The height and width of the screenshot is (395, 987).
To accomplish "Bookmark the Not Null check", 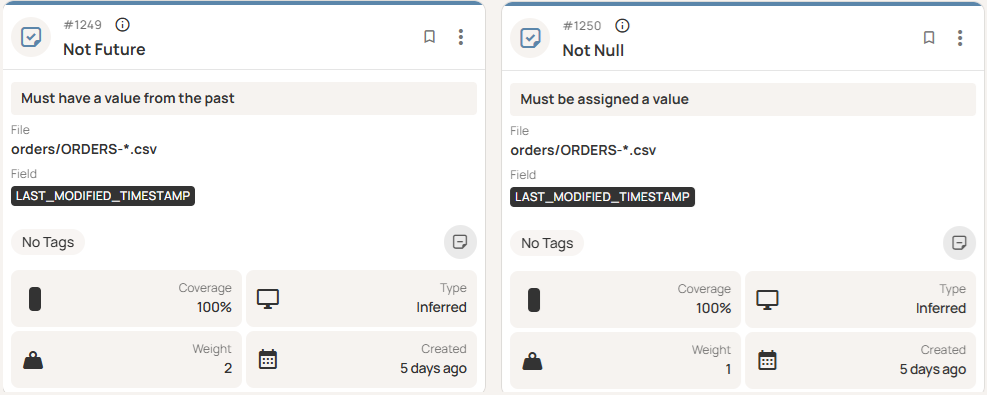I will (x=928, y=38).
